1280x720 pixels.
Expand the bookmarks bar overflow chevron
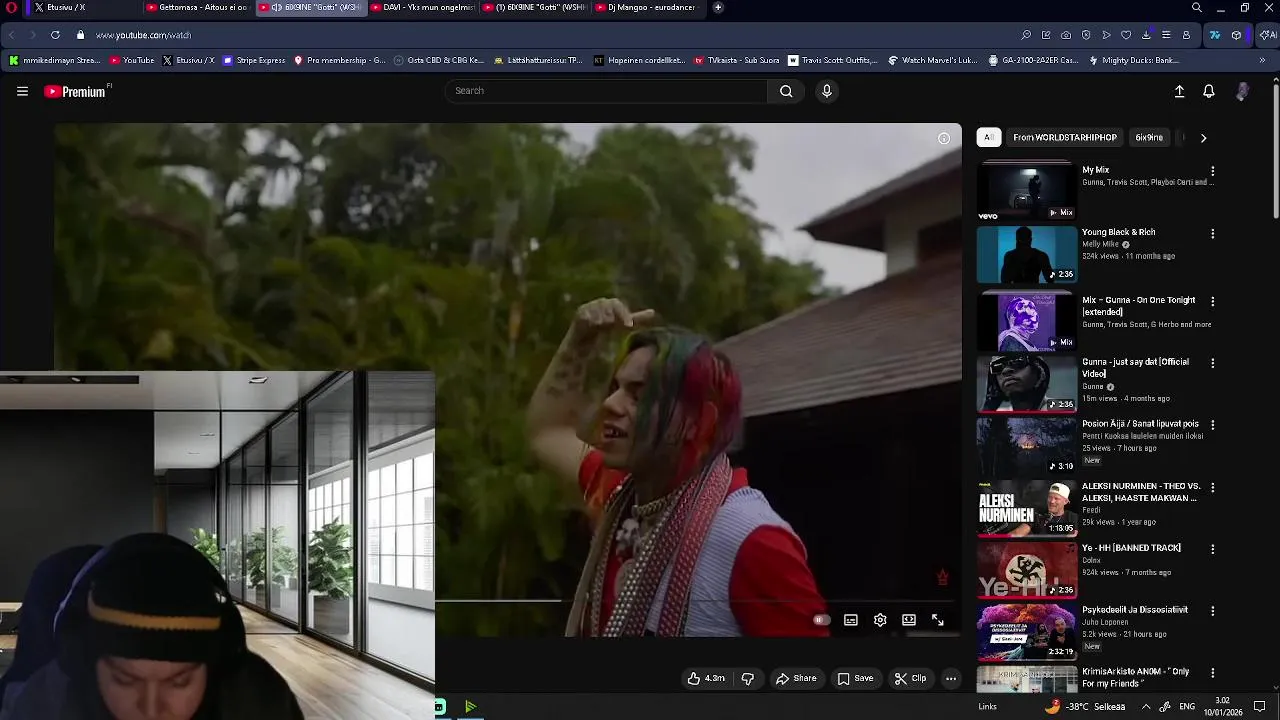pyautogui.click(x=1262, y=60)
